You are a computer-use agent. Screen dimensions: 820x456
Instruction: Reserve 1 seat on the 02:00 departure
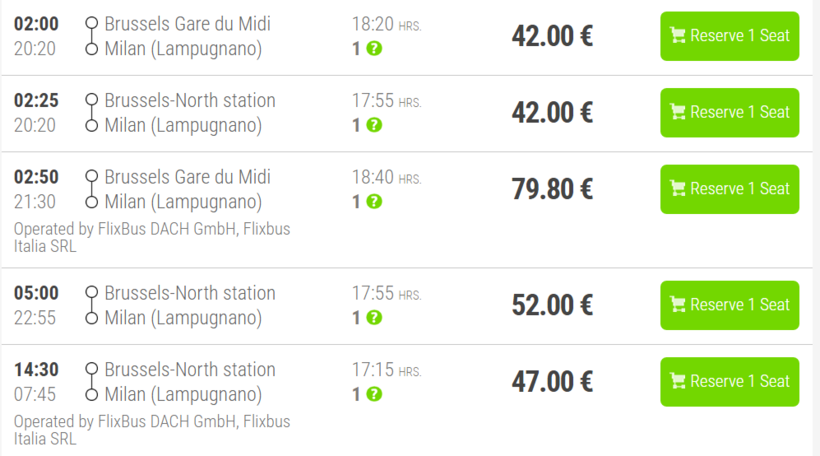click(x=729, y=36)
